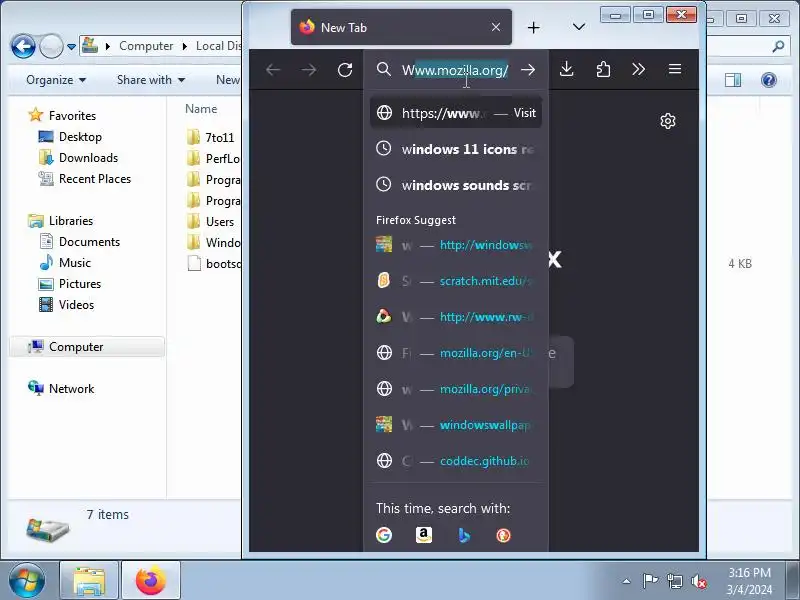Show hidden tray icons arrow
The image size is (800, 600).
coord(626,581)
